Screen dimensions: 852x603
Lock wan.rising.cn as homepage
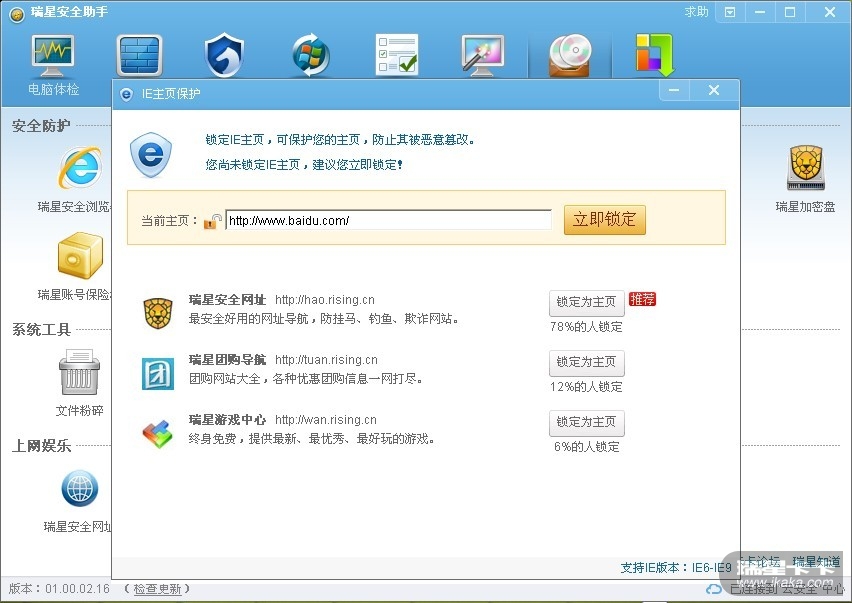tap(587, 423)
